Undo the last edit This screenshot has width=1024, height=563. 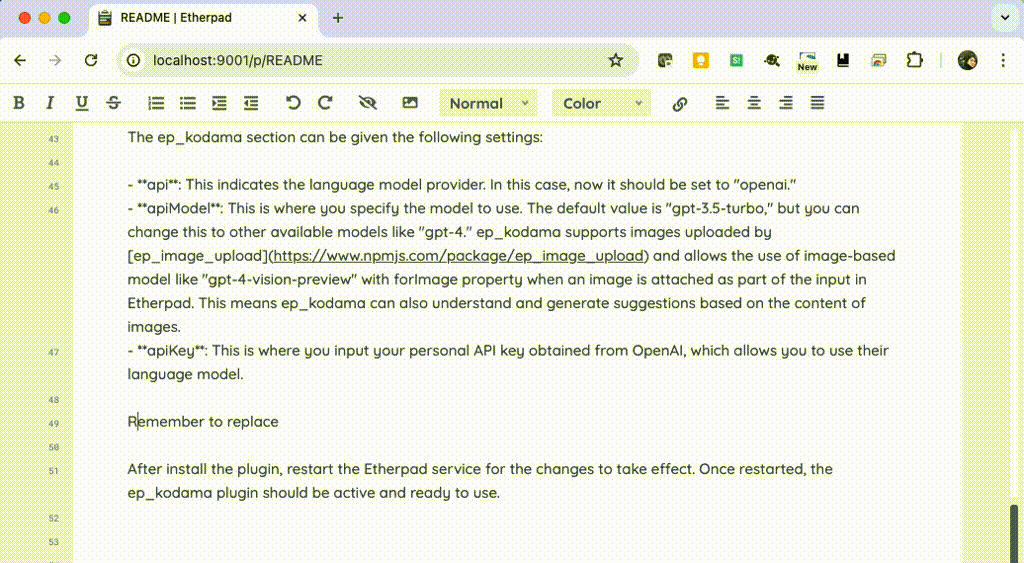coord(293,103)
